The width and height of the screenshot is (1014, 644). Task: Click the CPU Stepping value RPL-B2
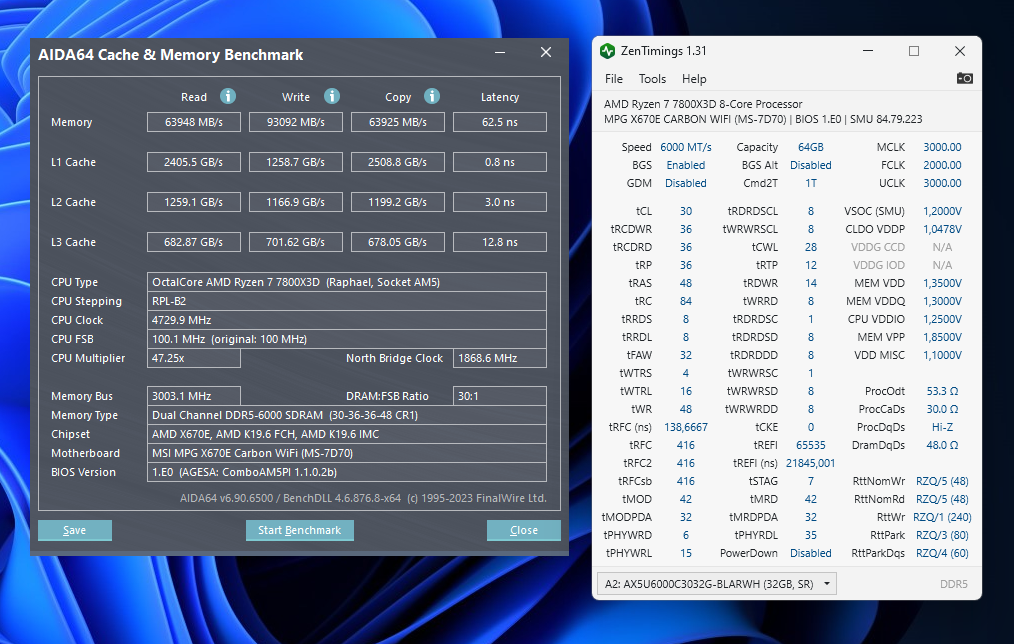(347, 301)
